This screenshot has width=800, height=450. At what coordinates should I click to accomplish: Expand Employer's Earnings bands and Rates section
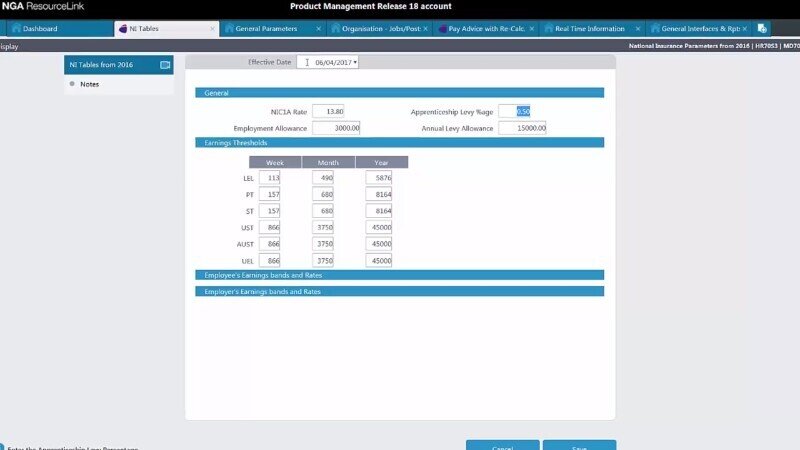click(399, 292)
